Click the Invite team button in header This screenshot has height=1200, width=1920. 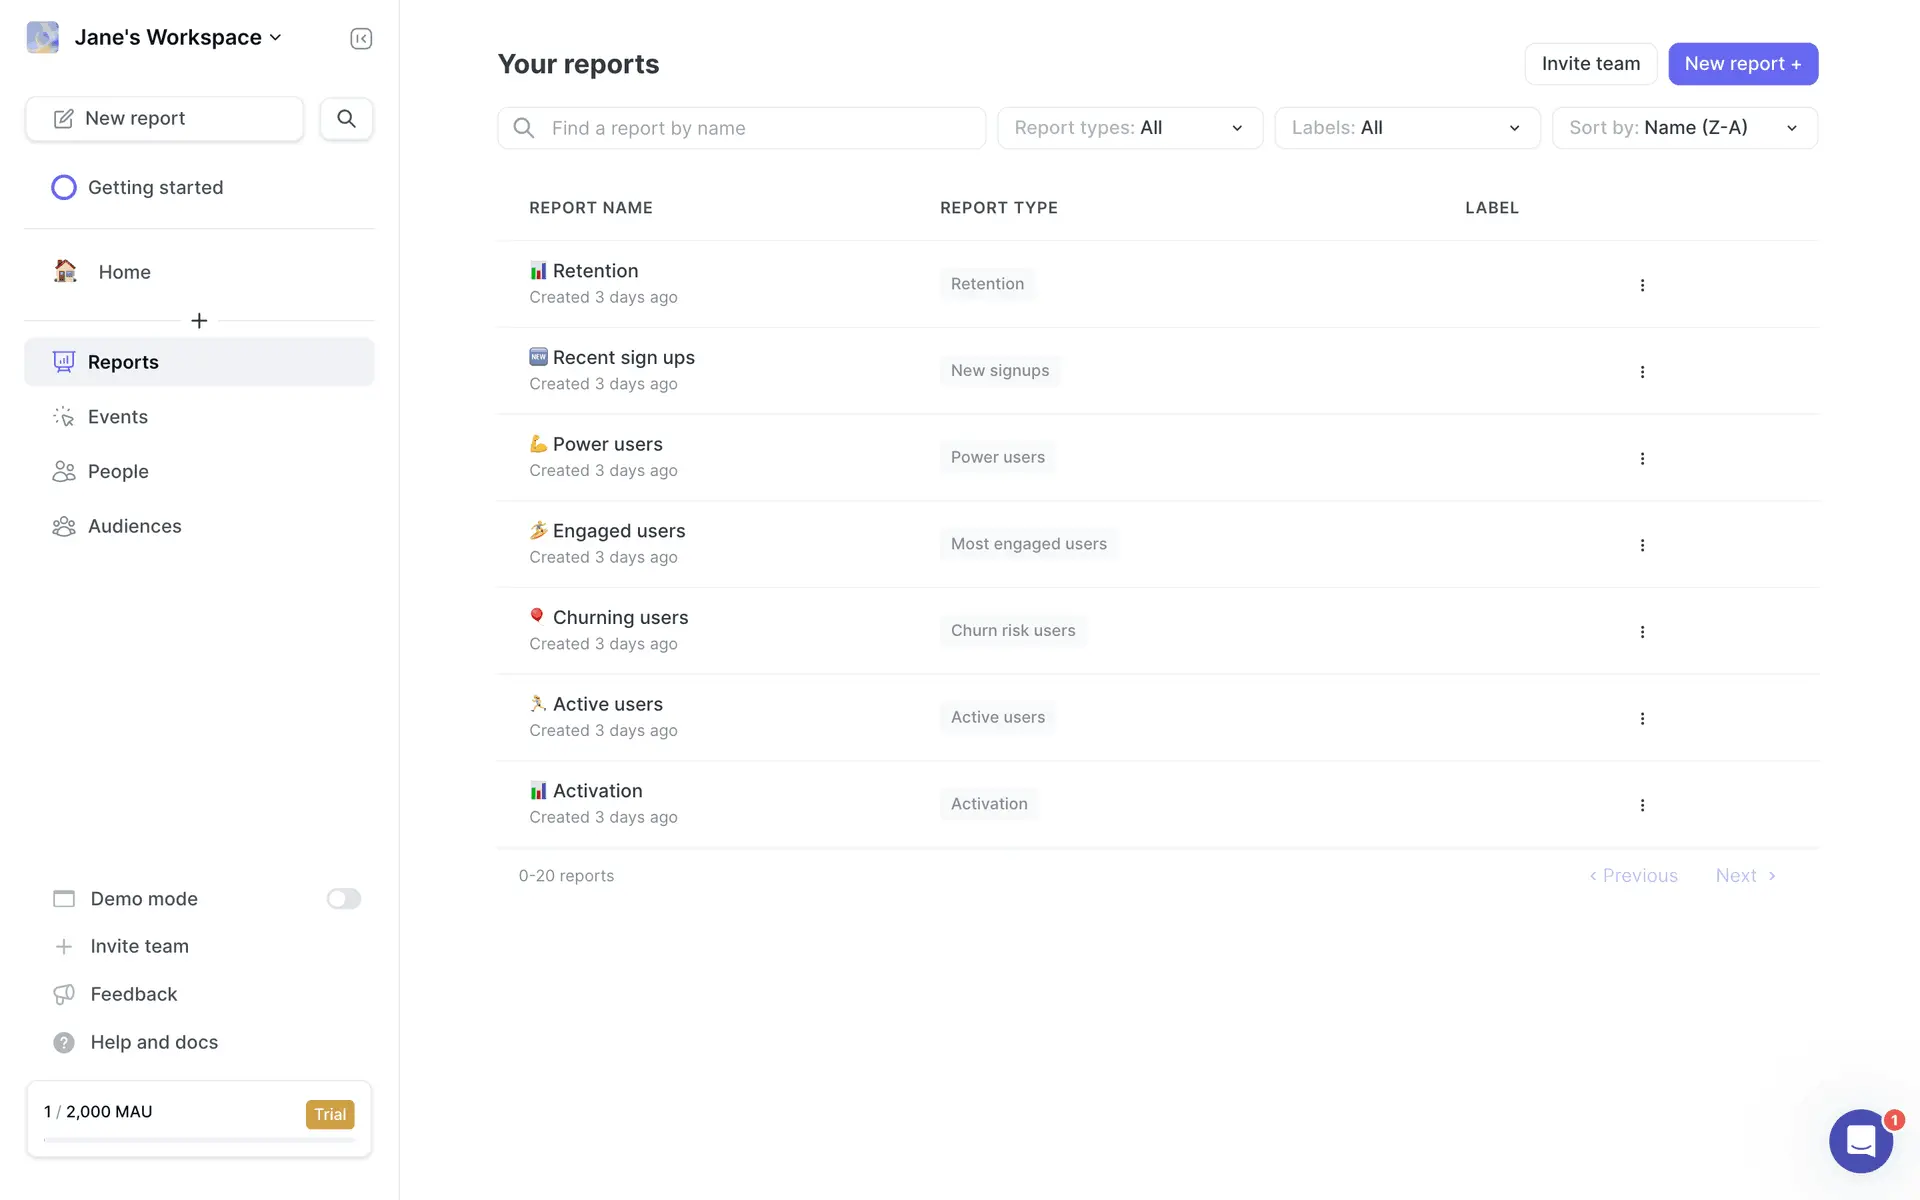pos(1590,64)
